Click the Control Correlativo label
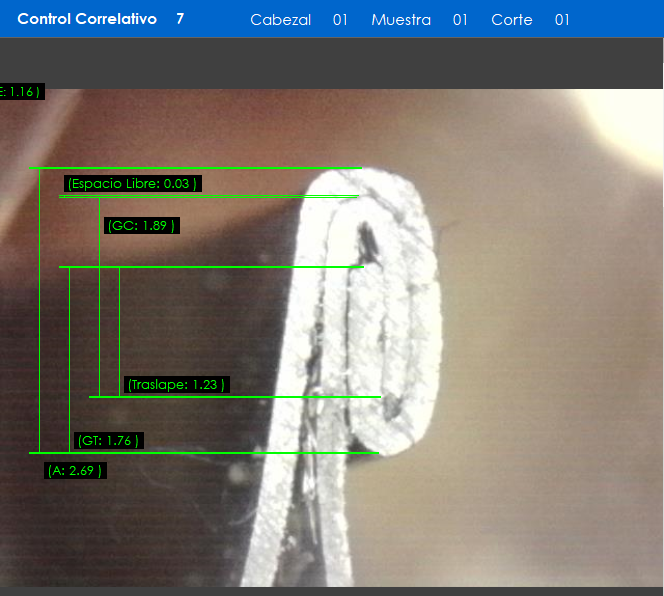 (x=87, y=19)
